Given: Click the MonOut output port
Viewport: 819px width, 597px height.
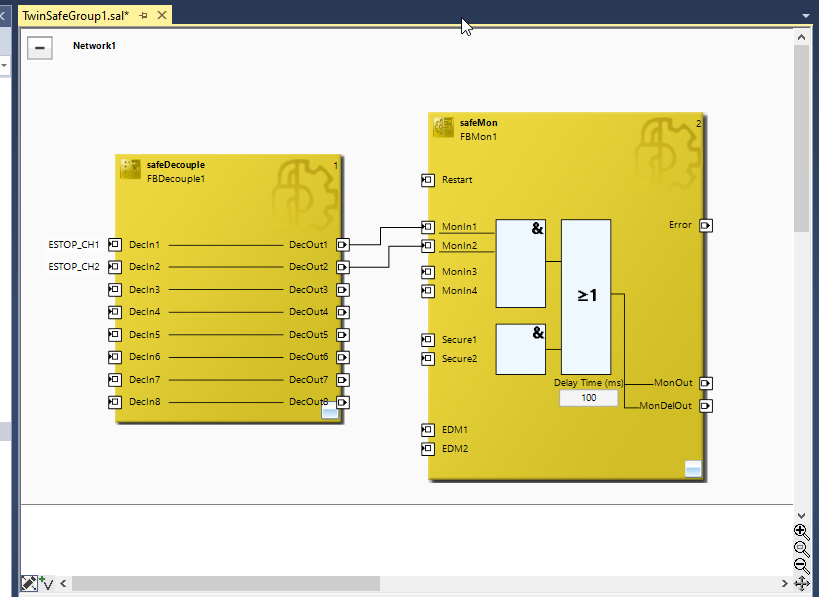Looking at the screenshot, I should click(706, 383).
